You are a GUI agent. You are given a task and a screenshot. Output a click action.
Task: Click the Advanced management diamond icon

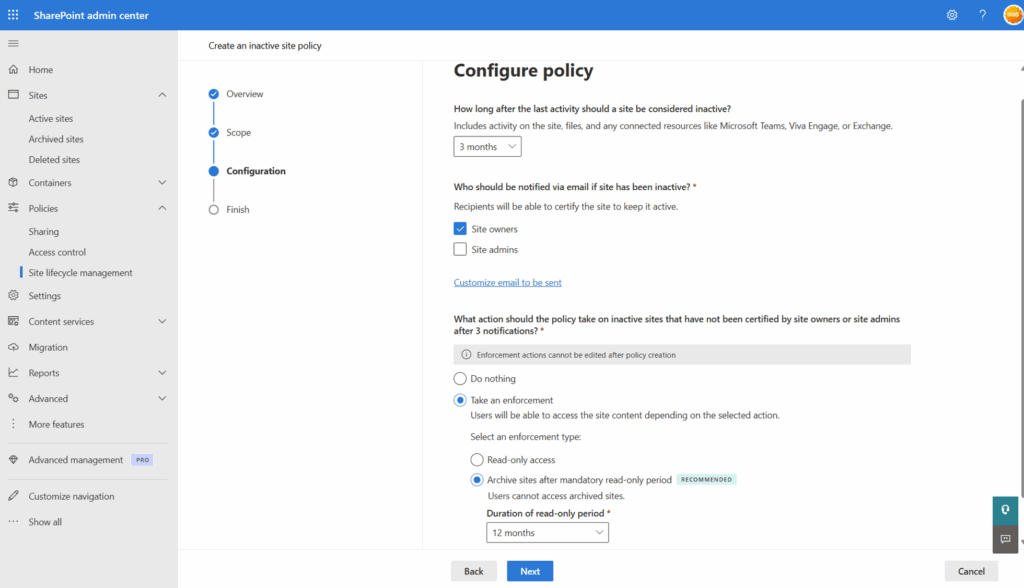pyautogui.click(x=13, y=460)
